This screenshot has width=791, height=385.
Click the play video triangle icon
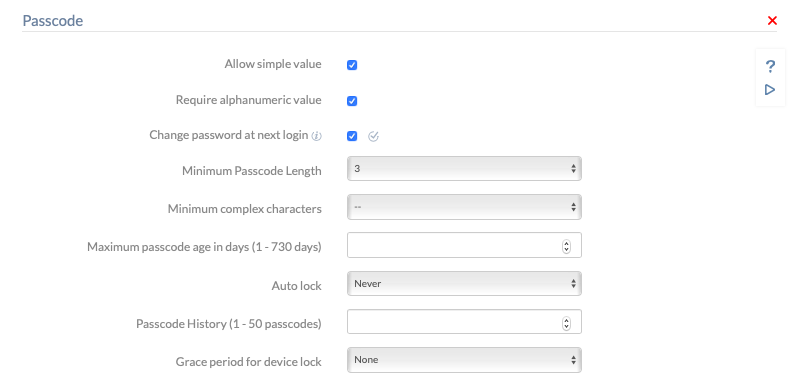[770, 90]
